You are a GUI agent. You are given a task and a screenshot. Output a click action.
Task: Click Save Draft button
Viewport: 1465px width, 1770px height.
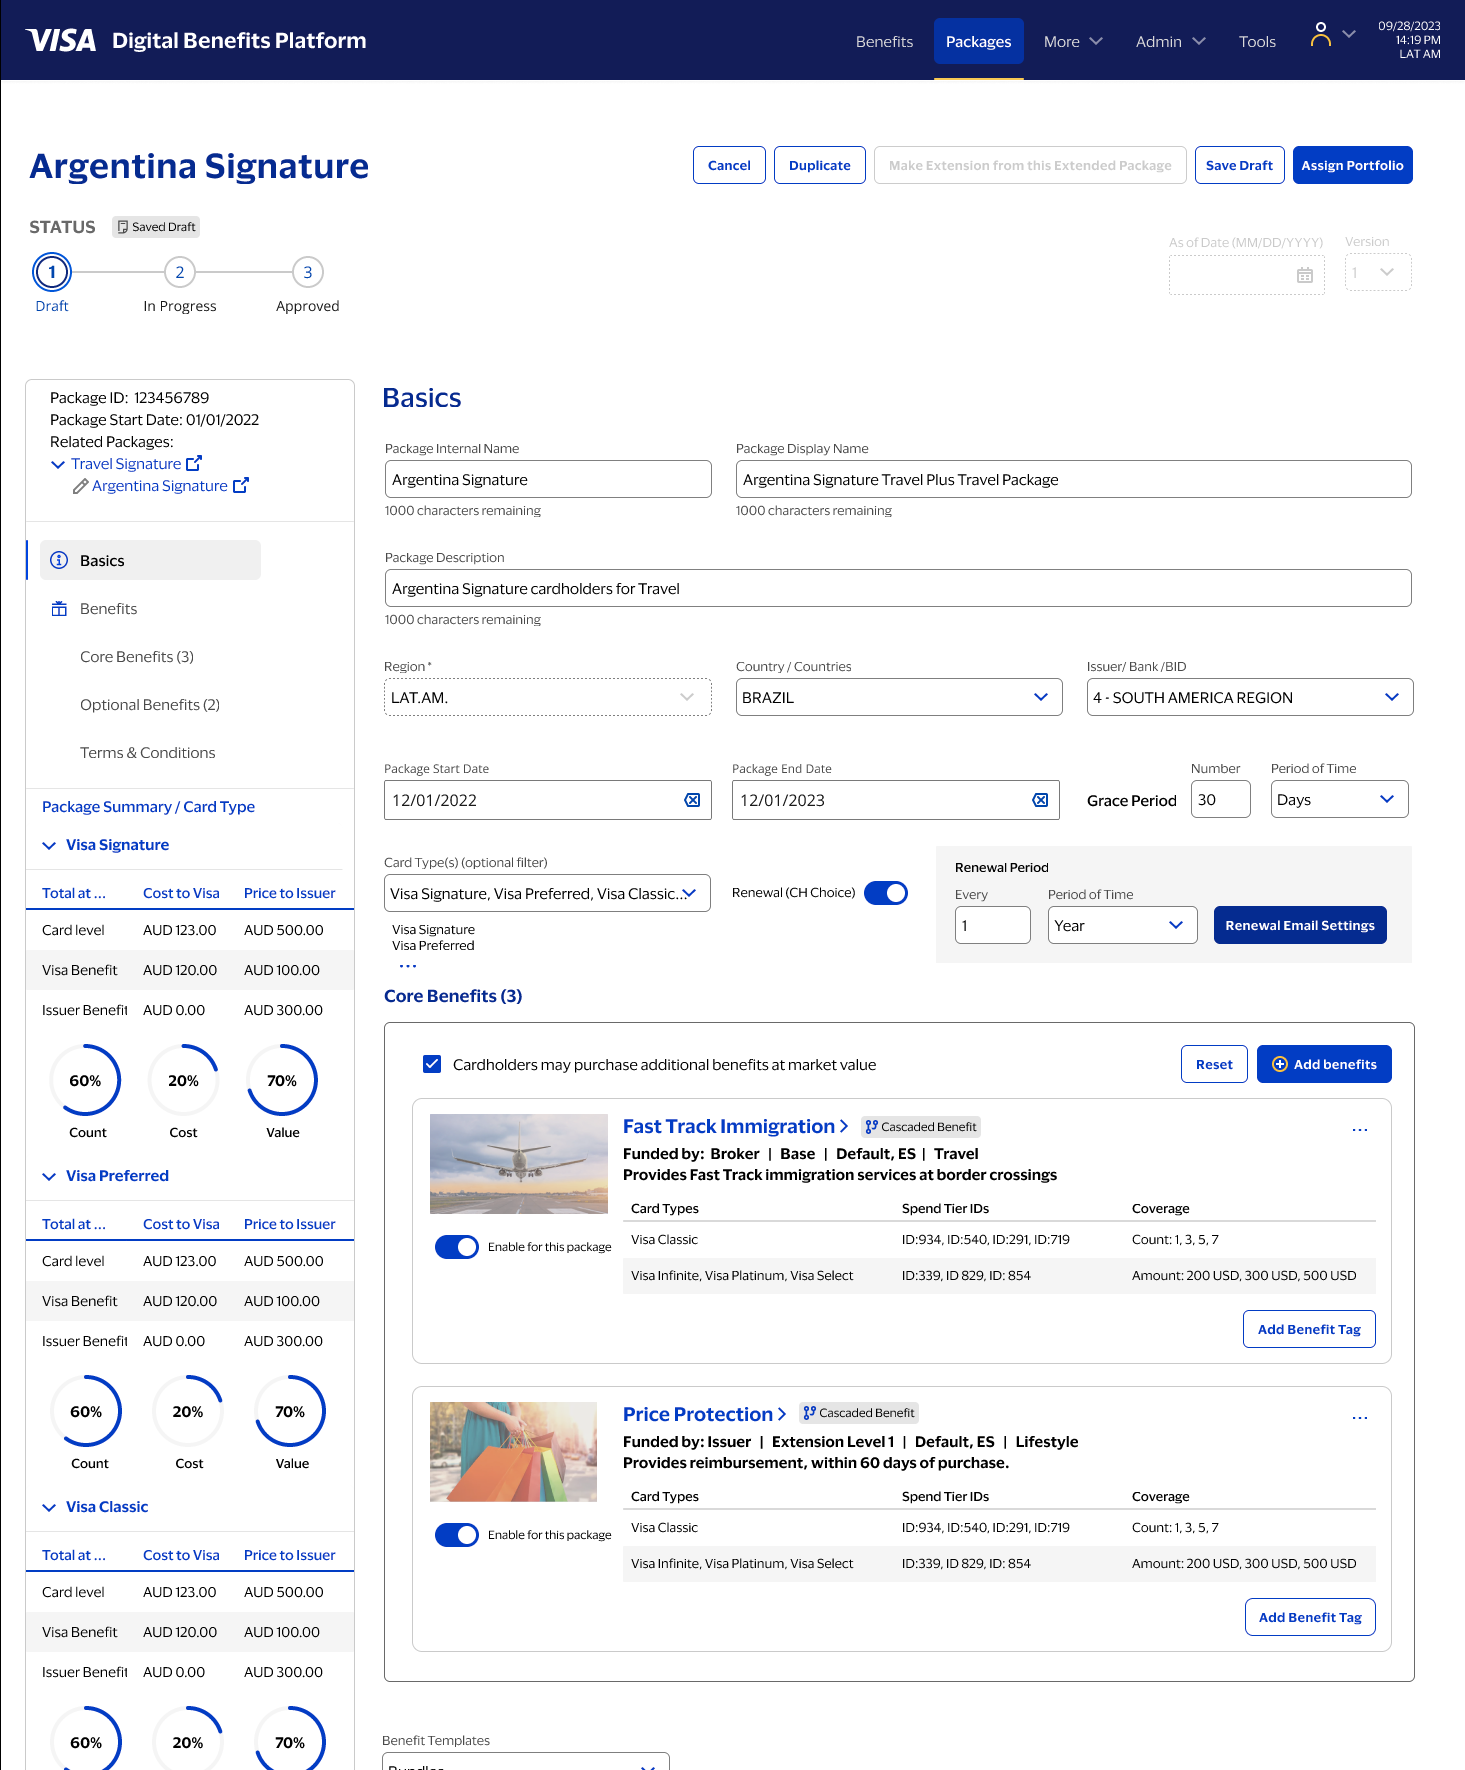point(1239,165)
